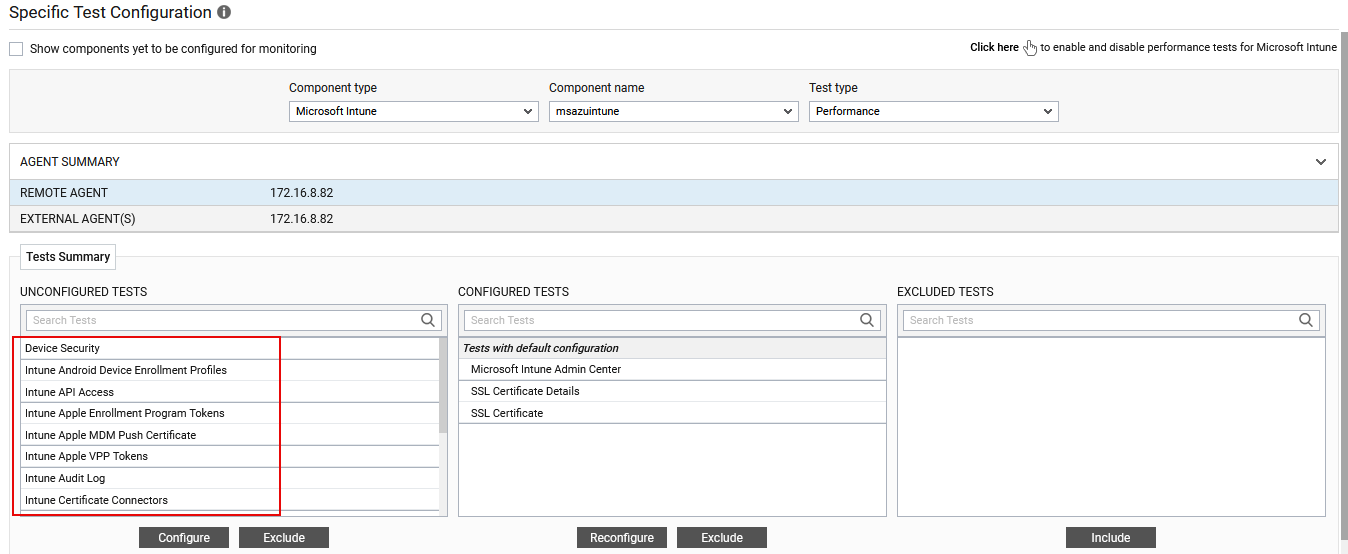This screenshot has height=554, width=1348.
Task: Click Exclude under Unconfigured Tests
Action: 284,538
